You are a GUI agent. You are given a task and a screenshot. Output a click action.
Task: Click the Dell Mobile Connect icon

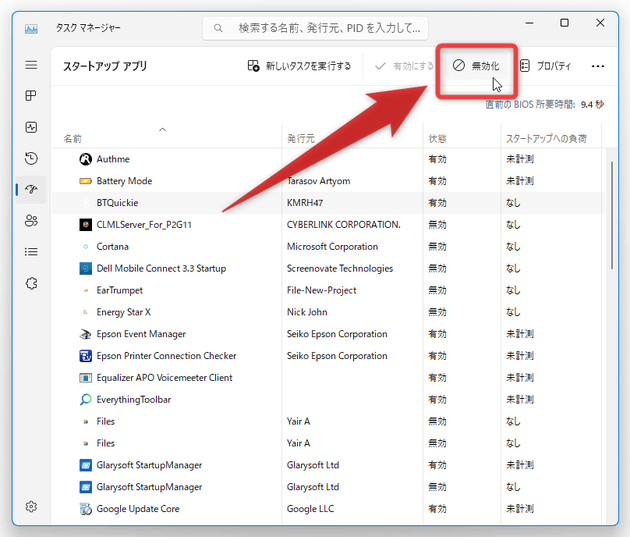click(85, 268)
